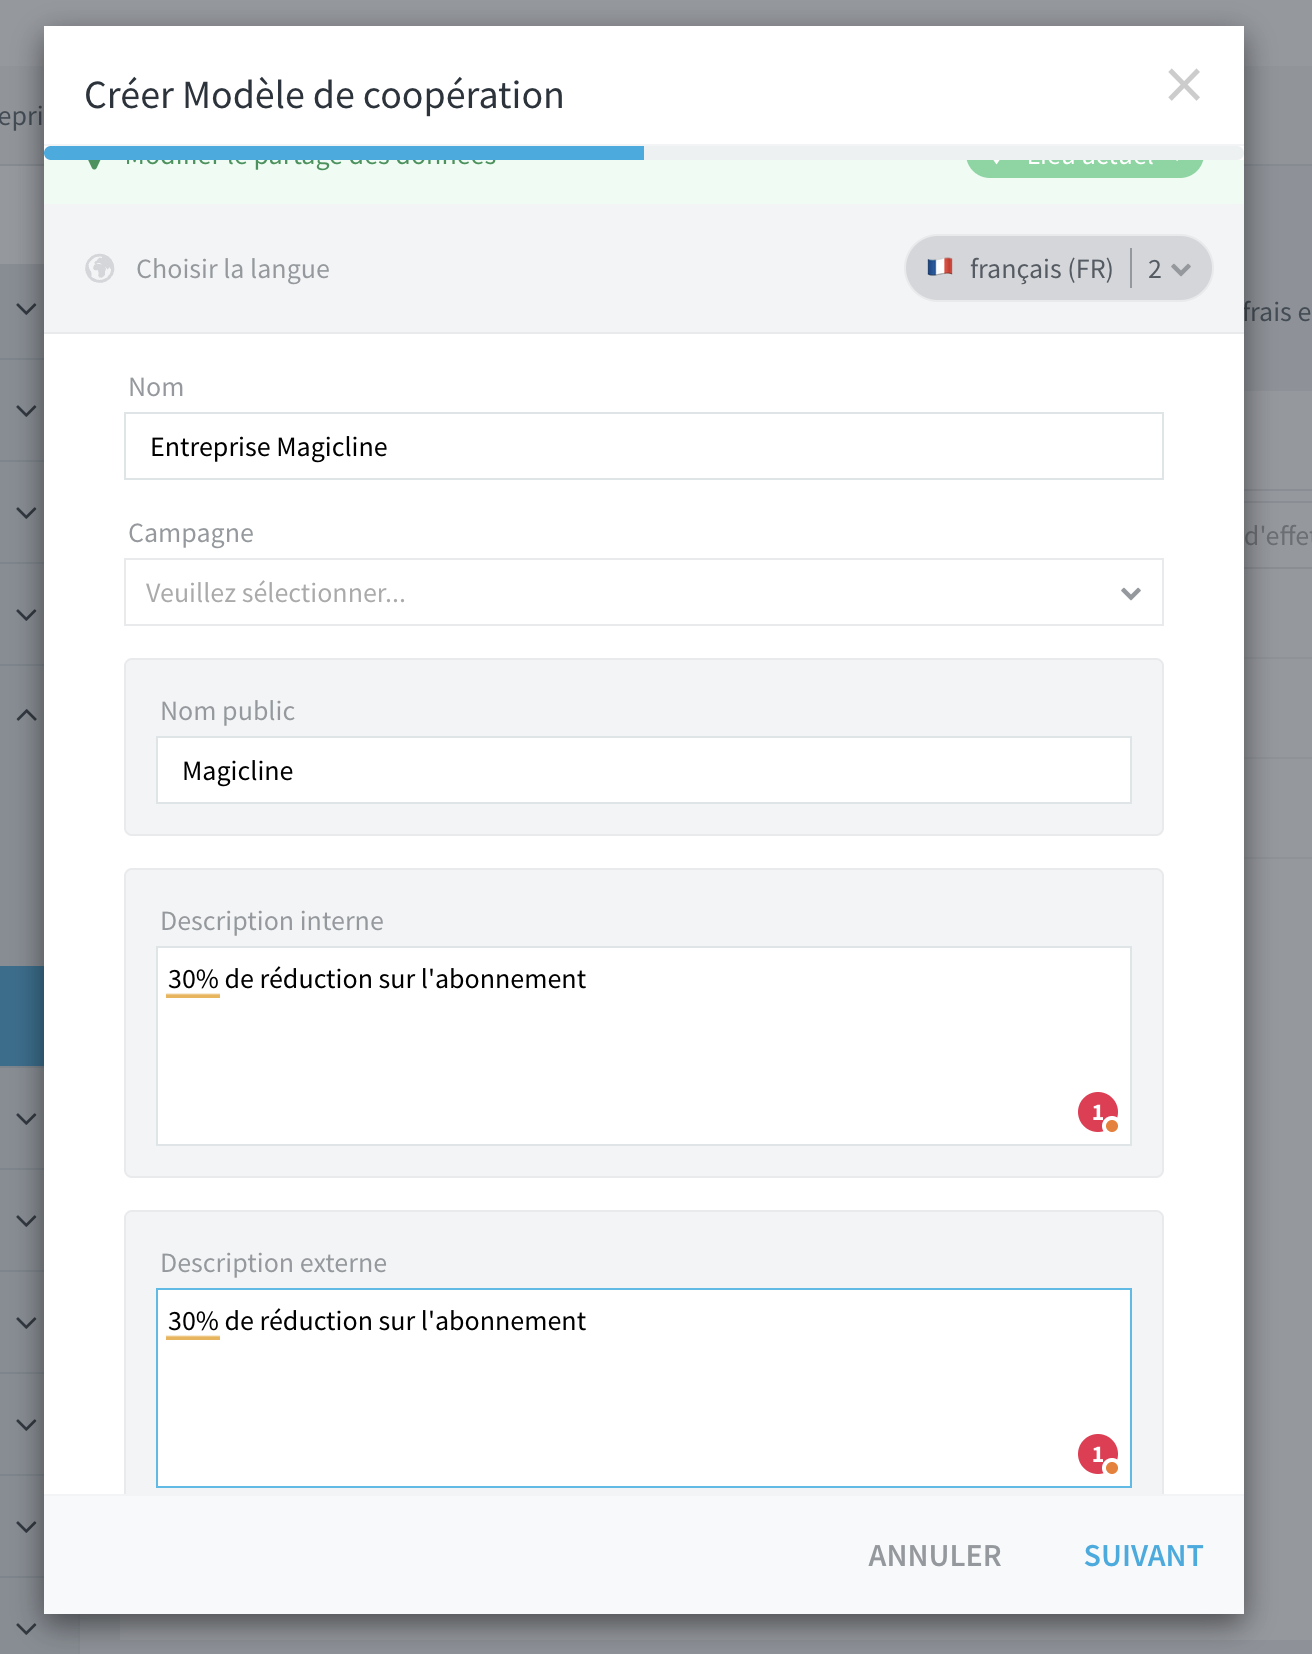Click the red badge in Description interne
This screenshot has width=1312, height=1654.
[x=1098, y=1112]
